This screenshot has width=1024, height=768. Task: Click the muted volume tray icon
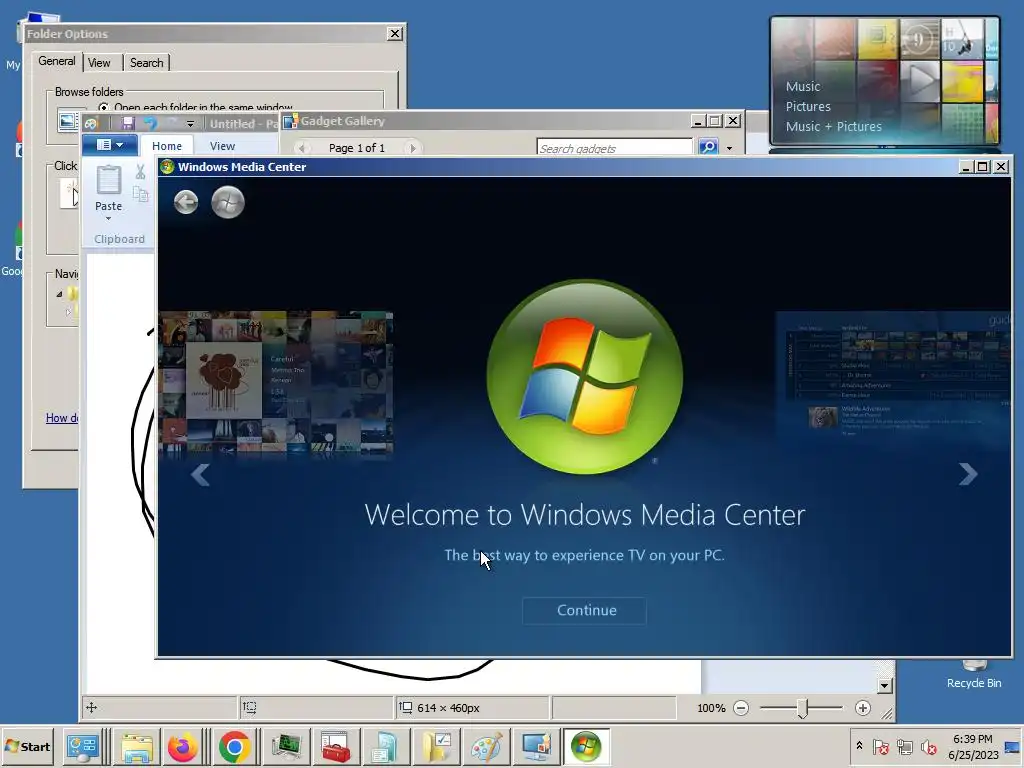(928, 746)
